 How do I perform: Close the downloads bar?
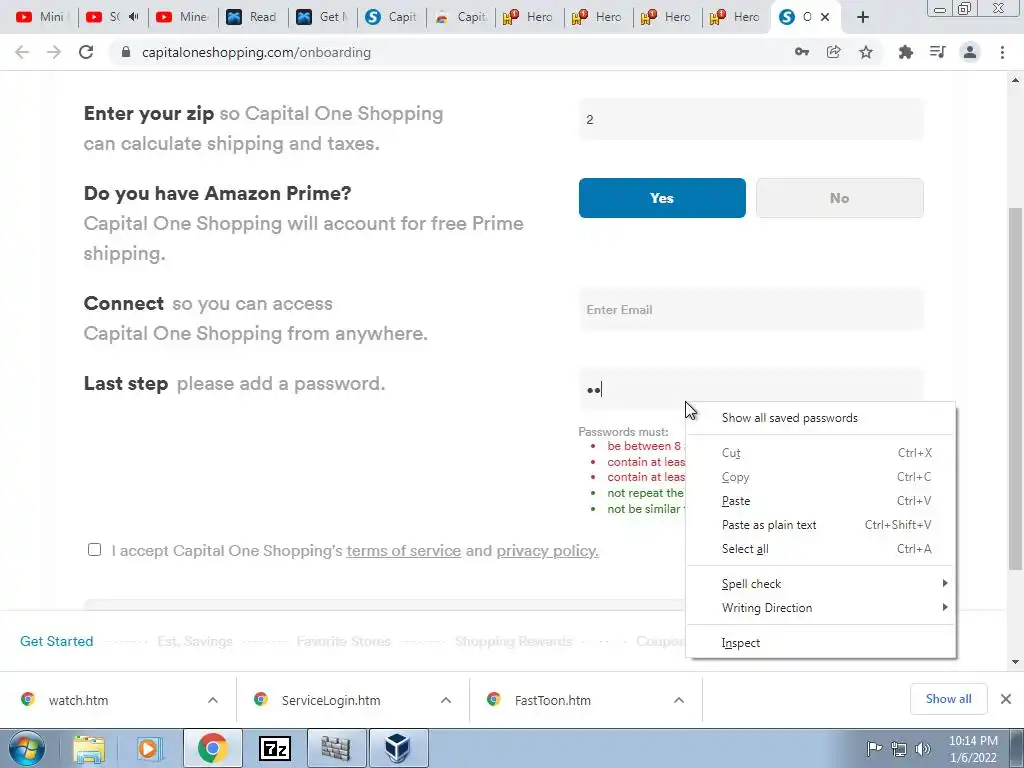pos(1006,699)
